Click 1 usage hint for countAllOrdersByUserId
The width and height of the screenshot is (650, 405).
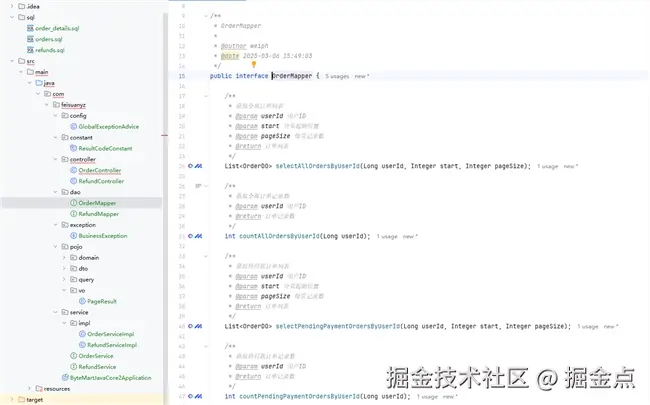[x=387, y=236]
